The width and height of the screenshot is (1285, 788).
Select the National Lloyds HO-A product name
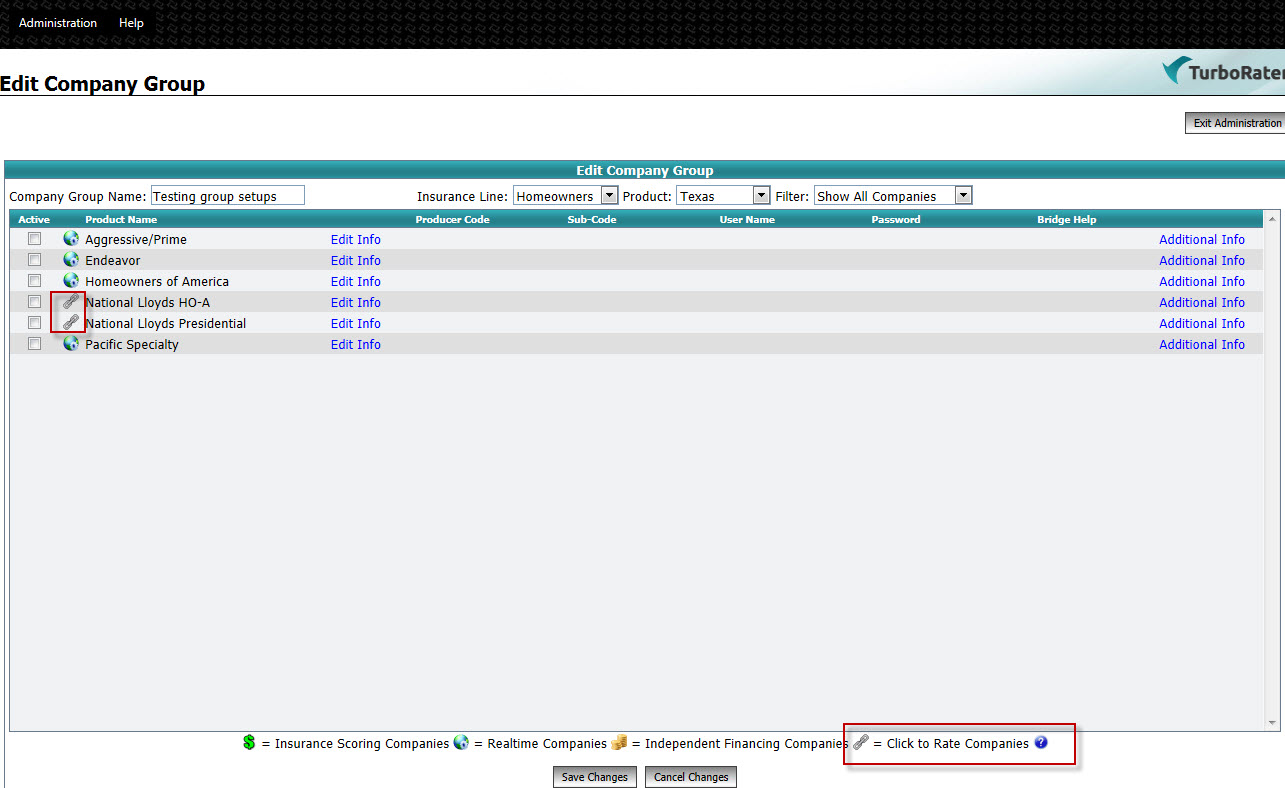coord(148,303)
